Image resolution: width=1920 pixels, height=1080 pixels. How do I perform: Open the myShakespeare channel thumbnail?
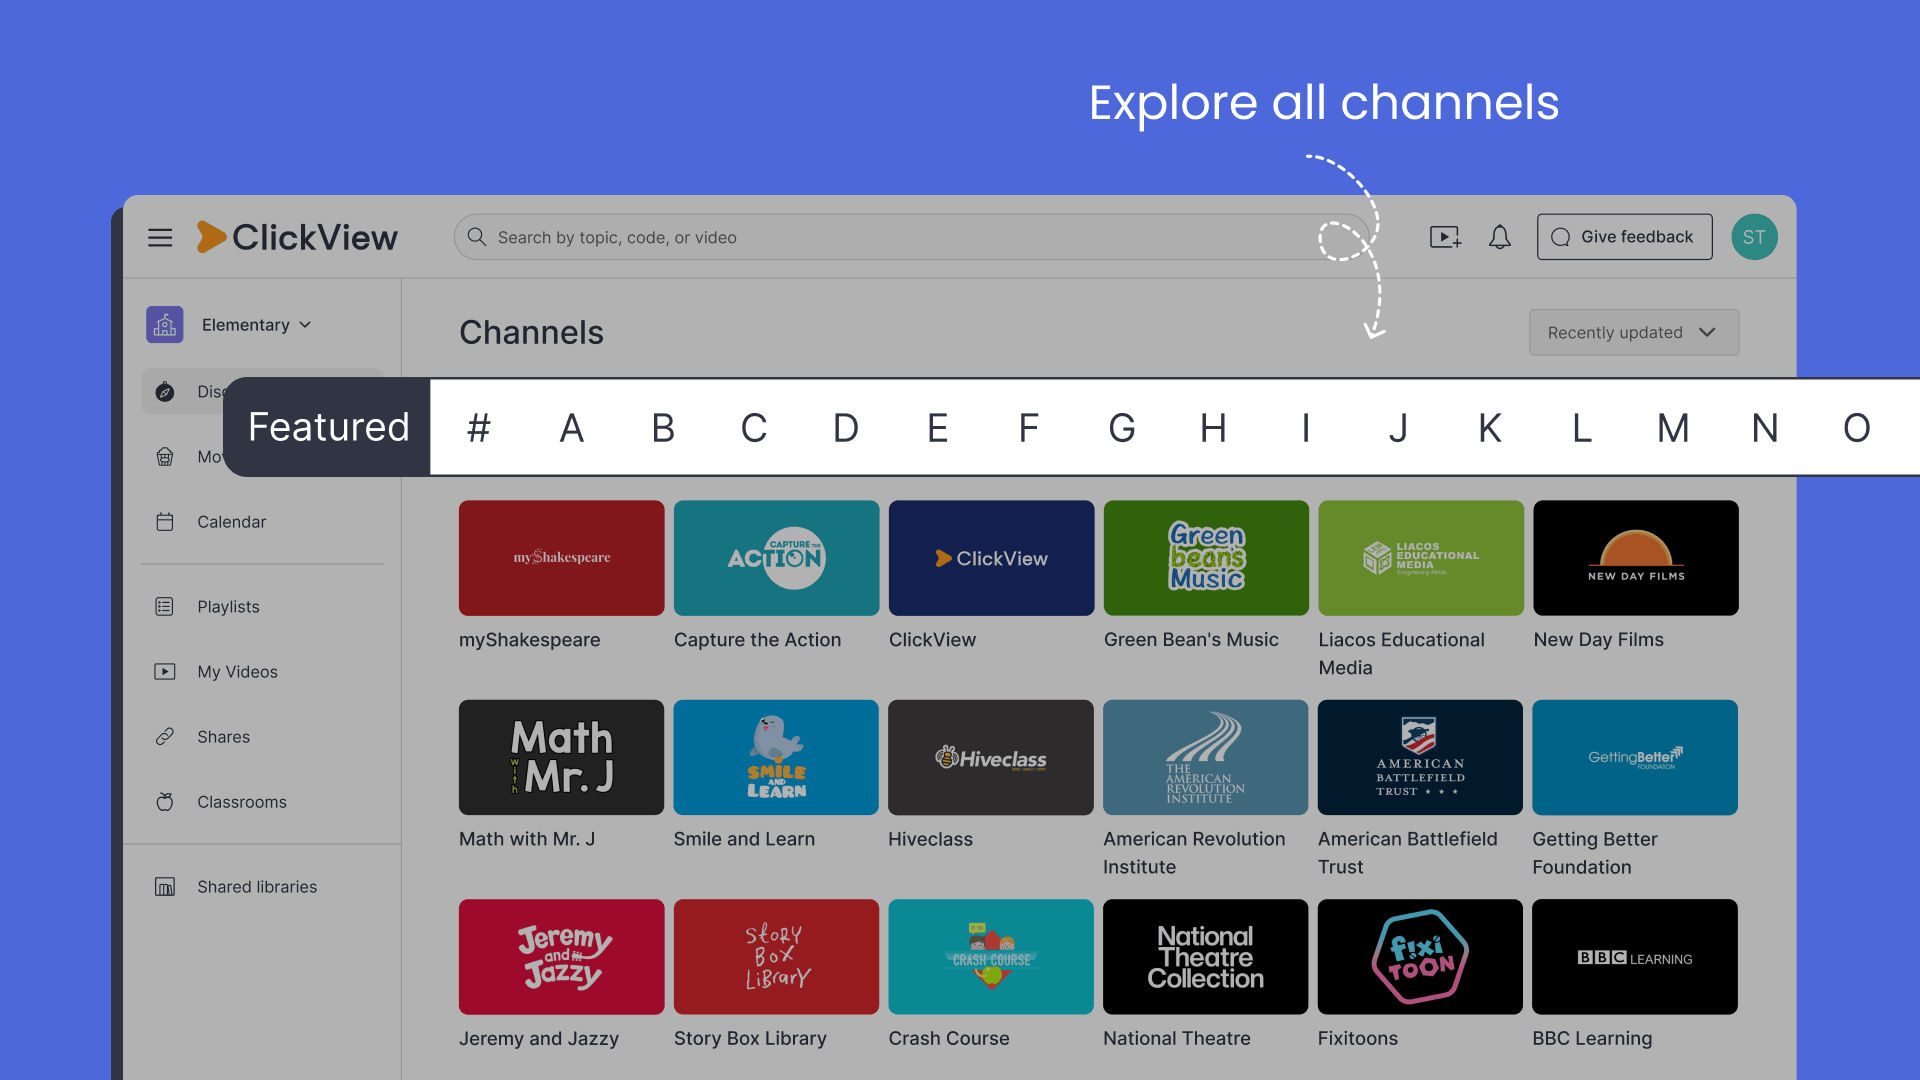pyautogui.click(x=561, y=558)
